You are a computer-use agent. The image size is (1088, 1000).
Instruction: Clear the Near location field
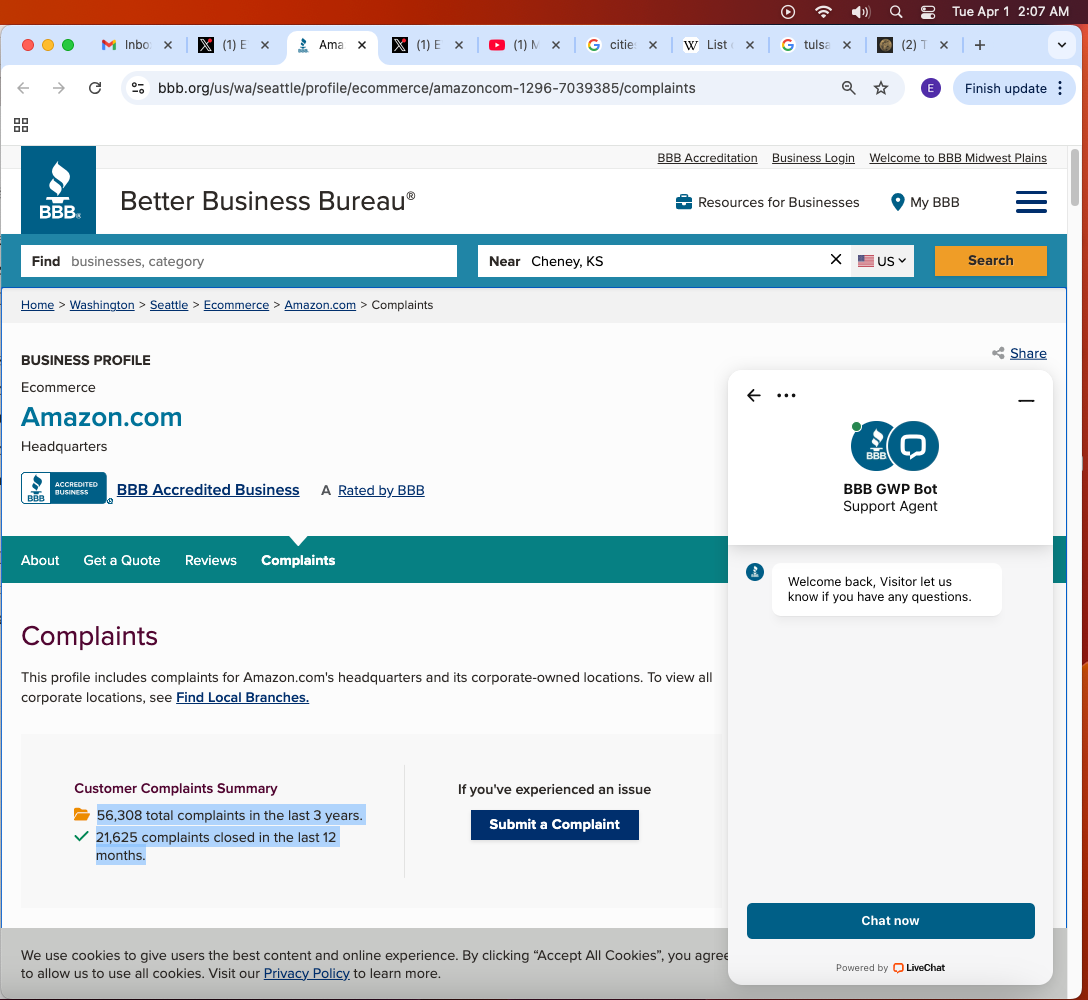835,260
